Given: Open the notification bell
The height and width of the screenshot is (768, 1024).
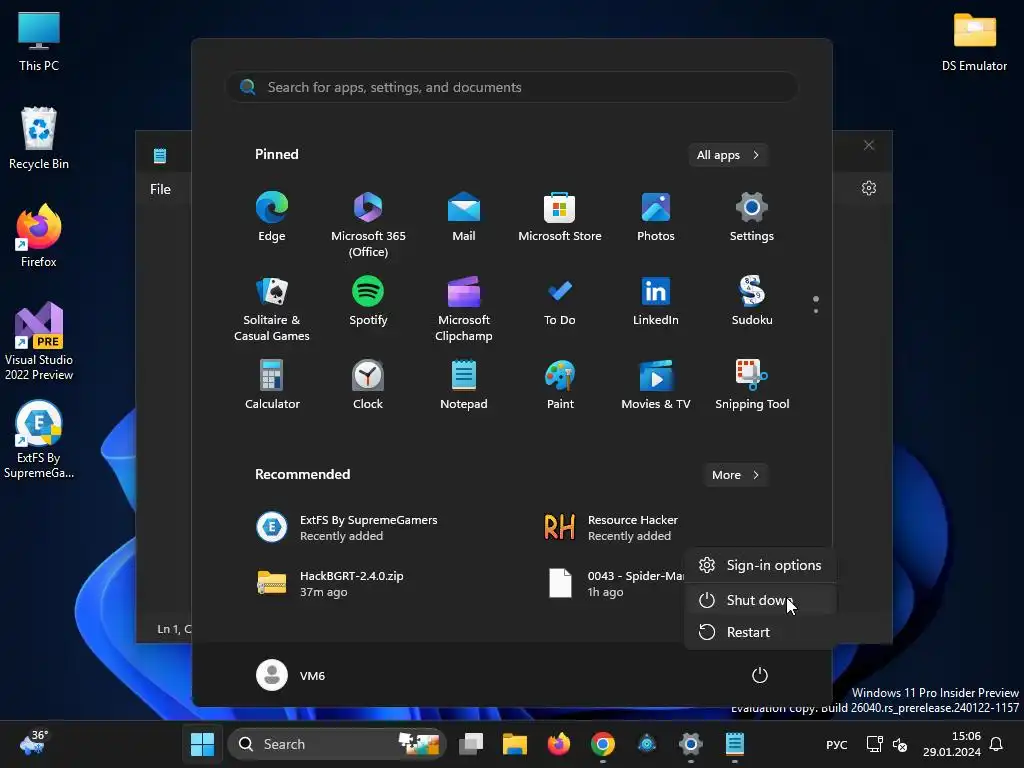Looking at the screenshot, I should pyautogui.click(x=997, y=744).
